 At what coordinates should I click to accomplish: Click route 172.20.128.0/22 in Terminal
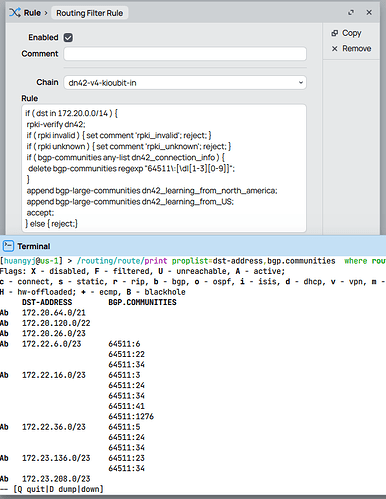pos(56,323)
